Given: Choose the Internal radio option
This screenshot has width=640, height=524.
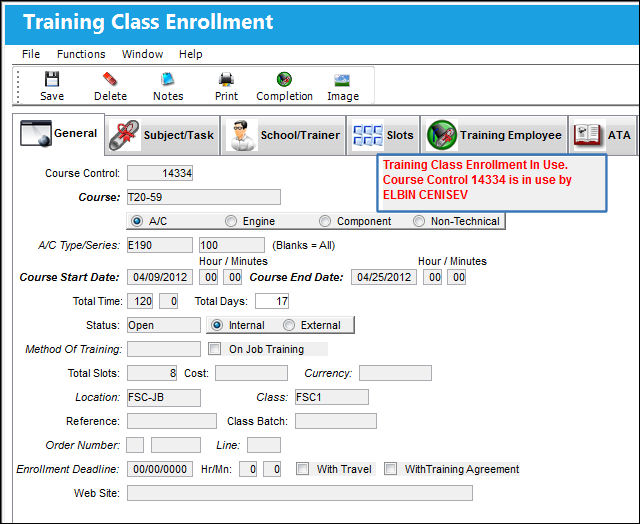Looking at the screenshot, I should (217, 325).
